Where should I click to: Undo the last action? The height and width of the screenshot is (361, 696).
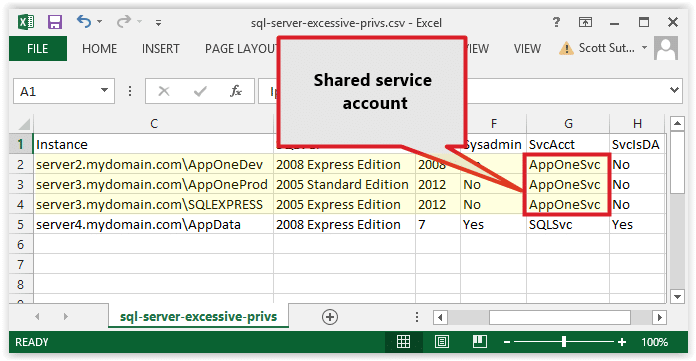tap(83, 21)
